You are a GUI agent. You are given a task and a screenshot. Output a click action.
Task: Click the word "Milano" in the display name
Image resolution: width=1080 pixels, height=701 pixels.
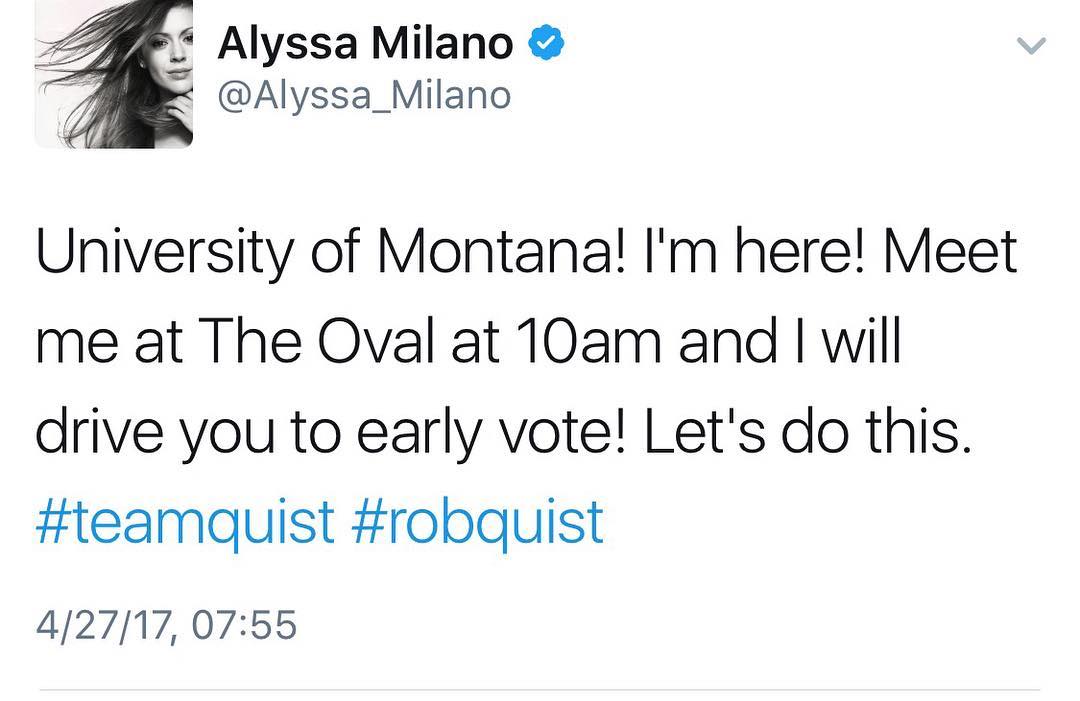[x=442, y=43]
